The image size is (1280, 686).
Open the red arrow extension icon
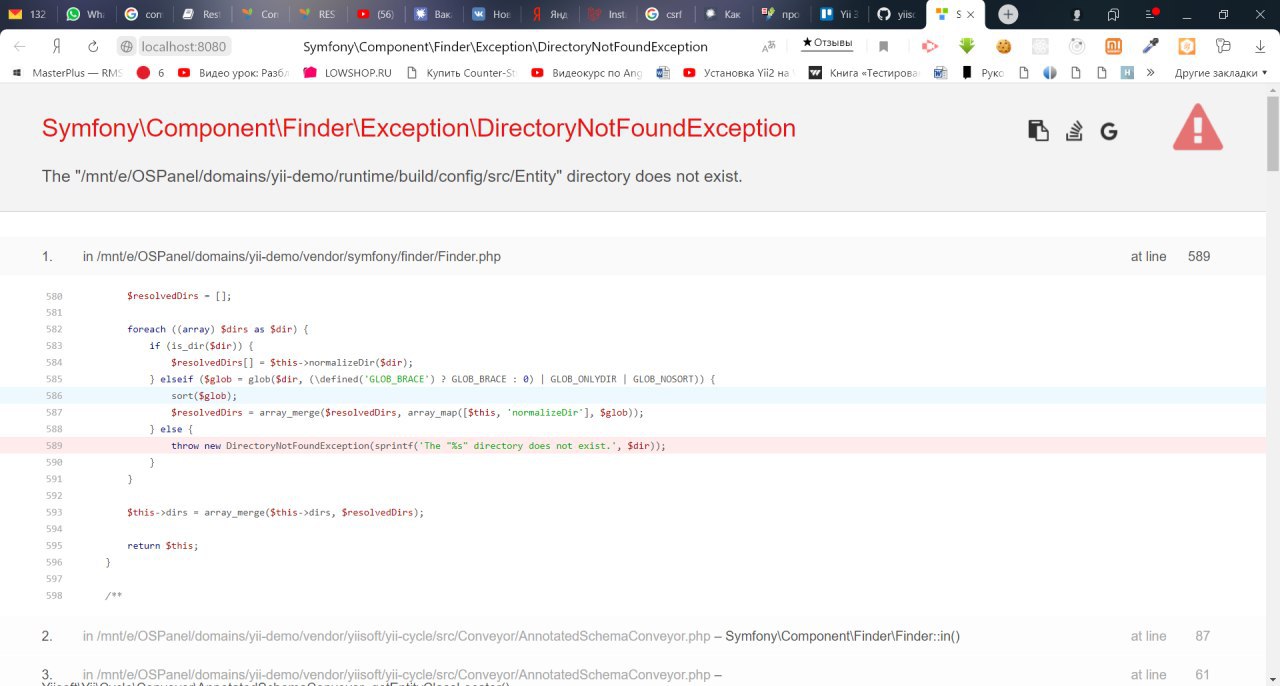tap(930, 46)
